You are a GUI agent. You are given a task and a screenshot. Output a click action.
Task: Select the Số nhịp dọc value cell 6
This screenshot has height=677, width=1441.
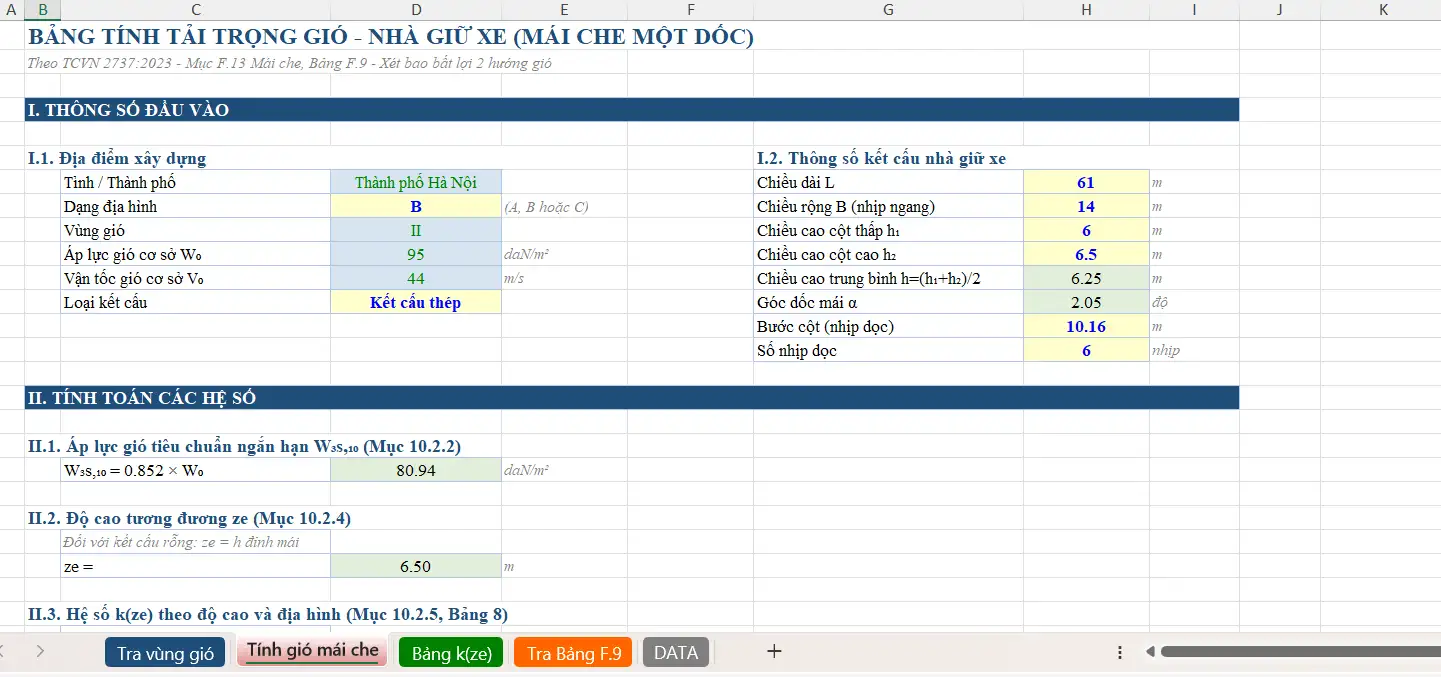(1086, 350)
